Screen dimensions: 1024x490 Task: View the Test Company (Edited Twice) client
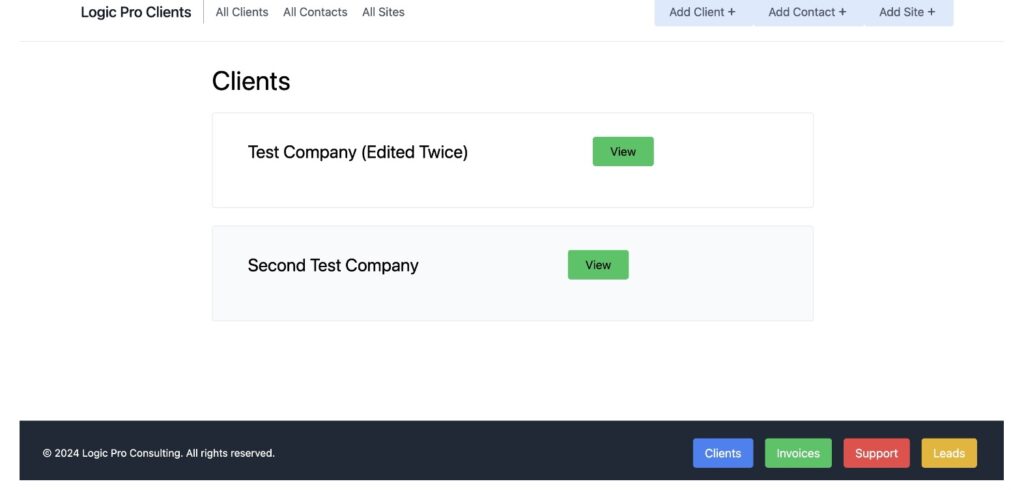623,152
